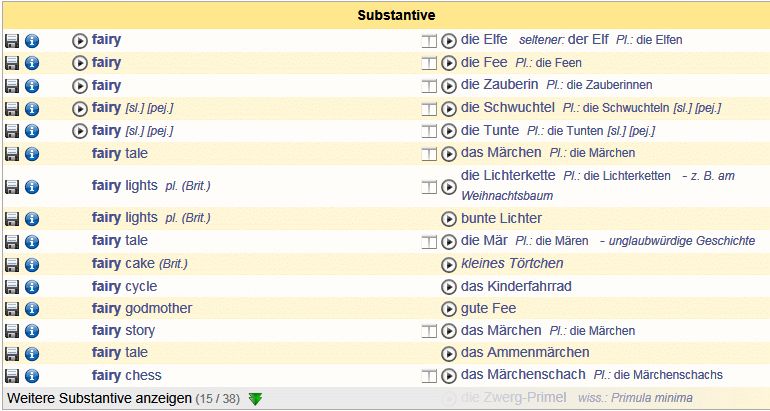Screen dimensions: 770x411
Task: Open inflection table for 'die Lichterkette'
Action: coord(430,186)
